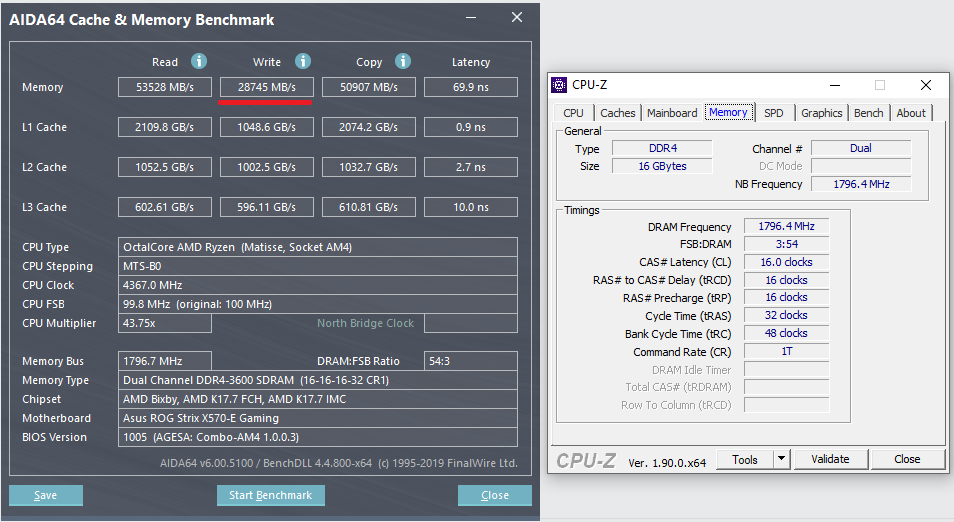Click CPU Multiplier value 43.75x
The image size is (954, 522).
click(165, 323)
